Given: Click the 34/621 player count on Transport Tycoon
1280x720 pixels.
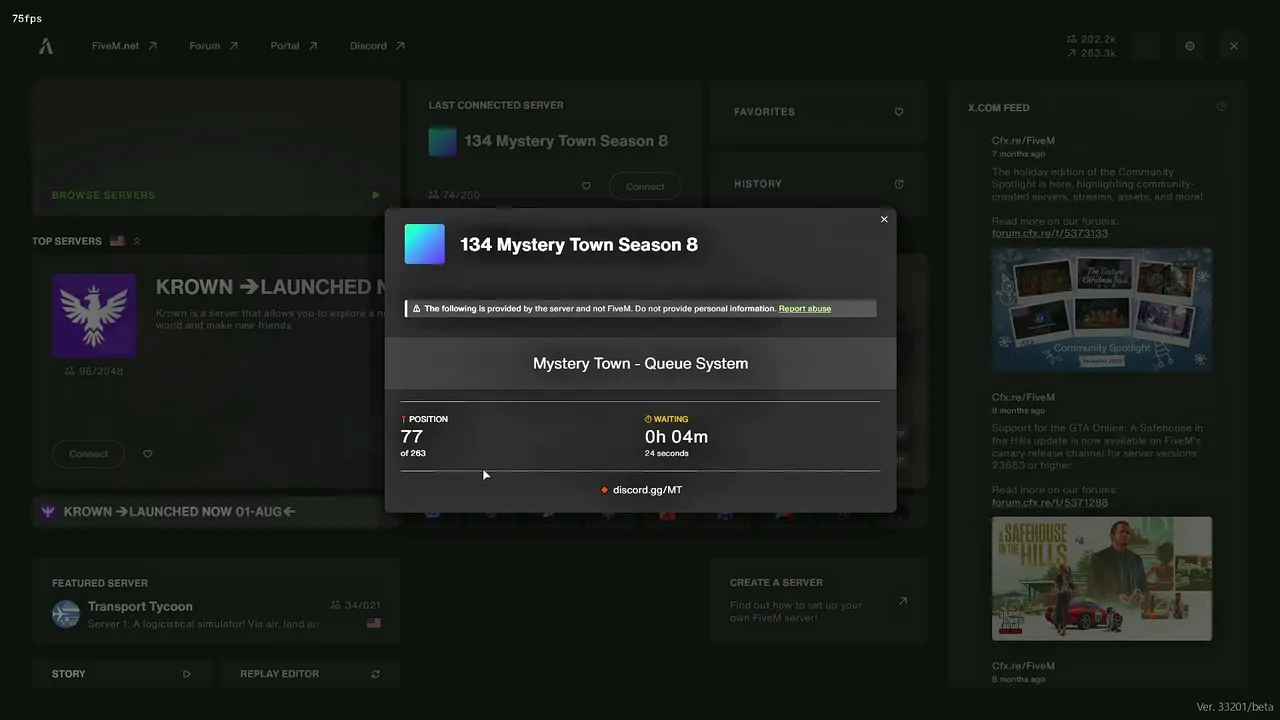Looking at the screenshot, I should pos(356,605).
